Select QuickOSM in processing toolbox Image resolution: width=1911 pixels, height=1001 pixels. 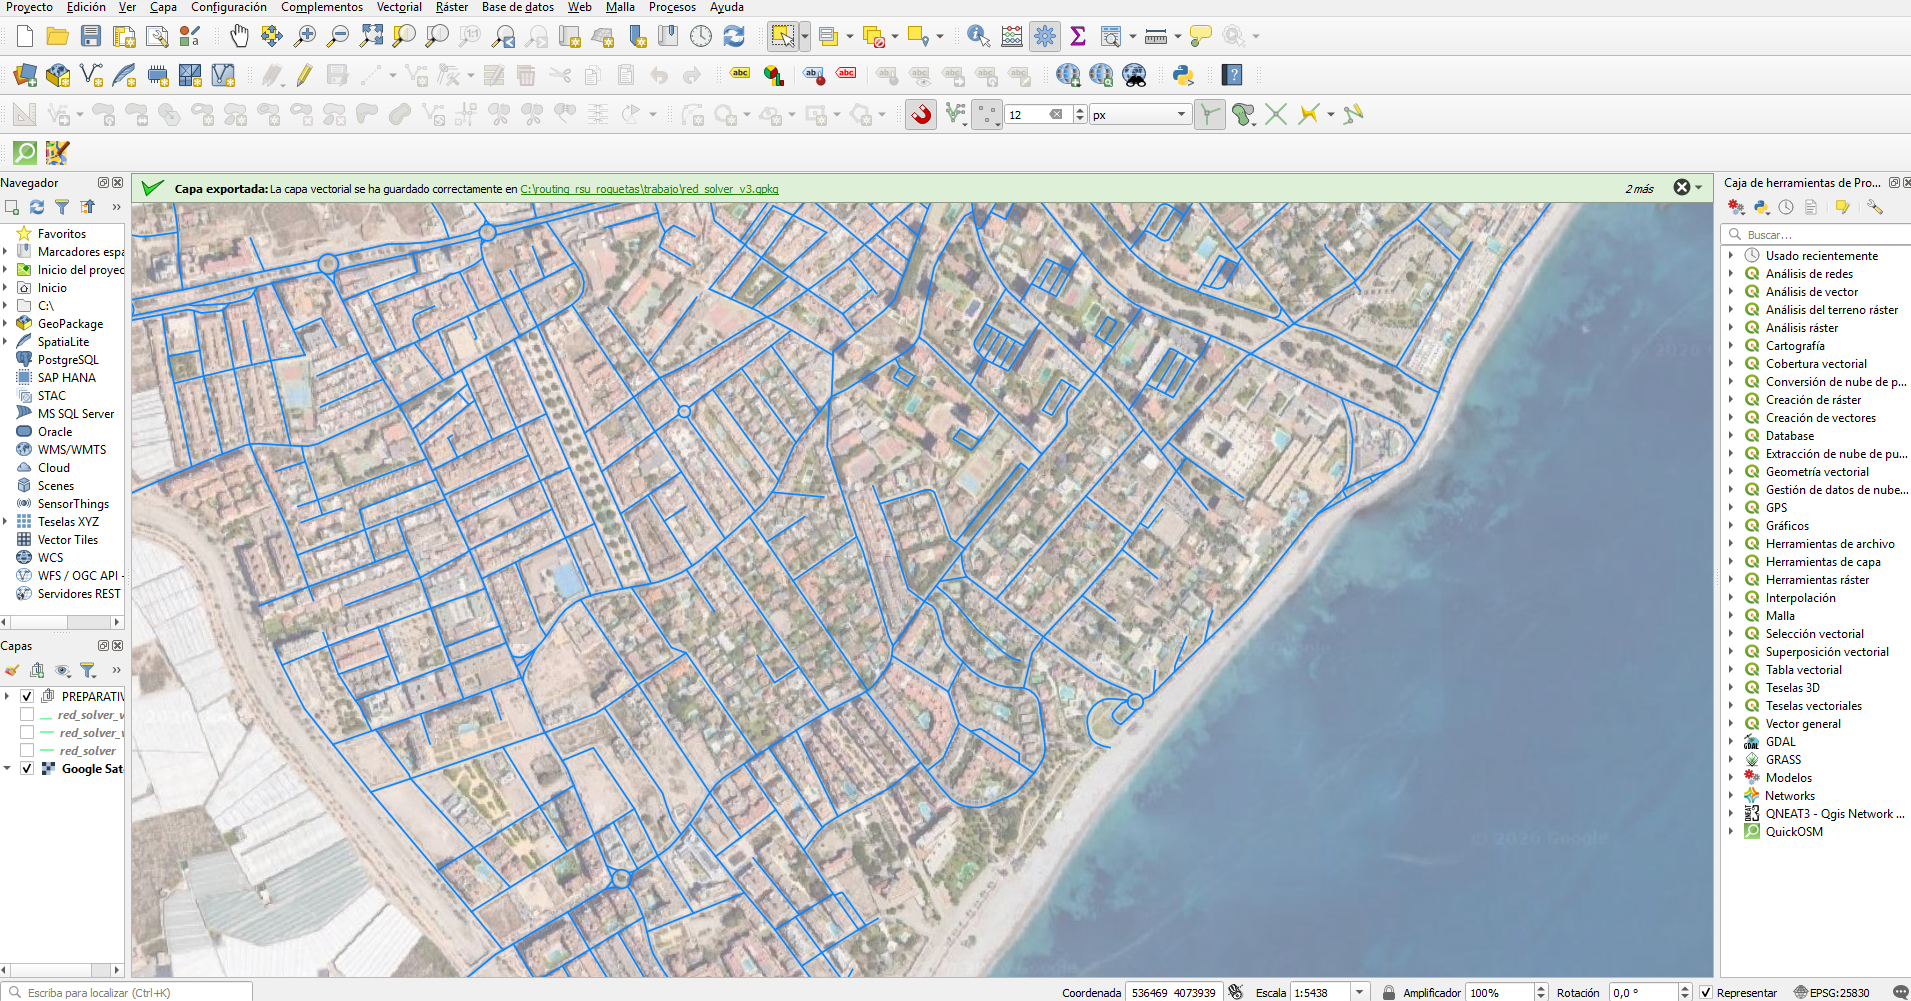click(x=1794, y=831)
